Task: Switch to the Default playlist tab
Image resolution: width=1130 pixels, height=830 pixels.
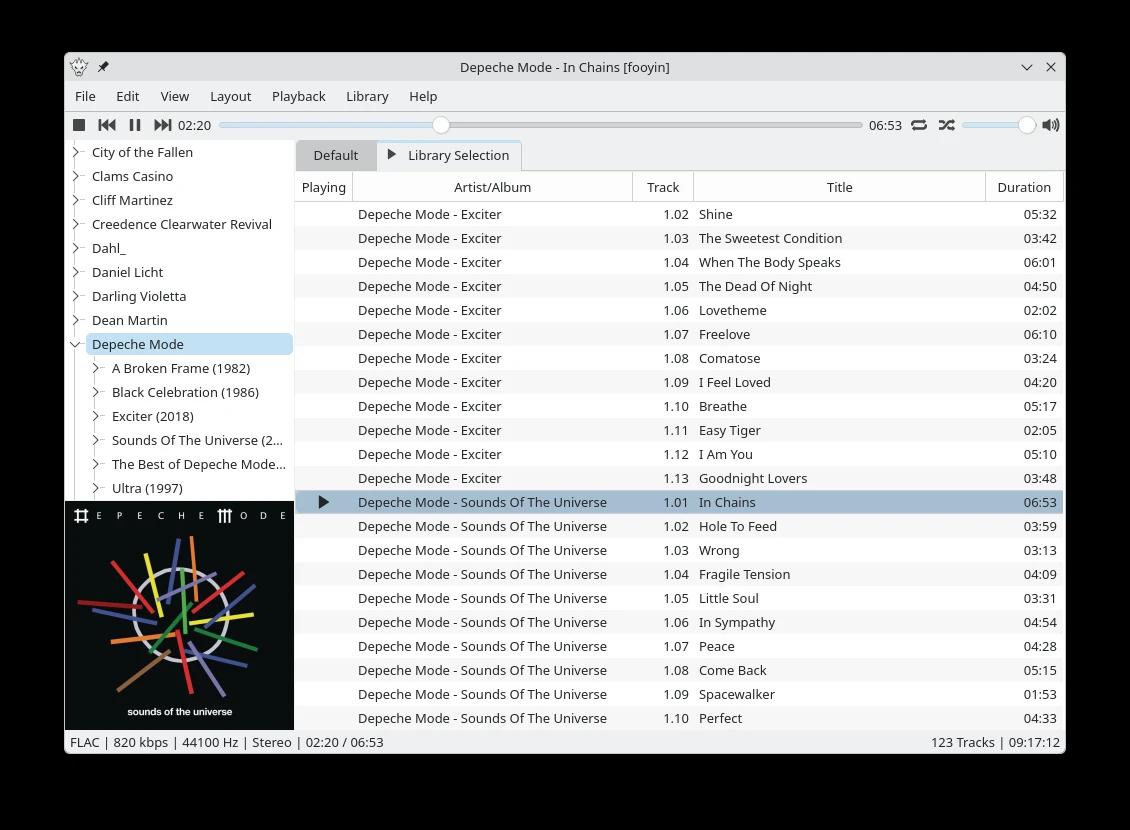Action: pos(336,156)
